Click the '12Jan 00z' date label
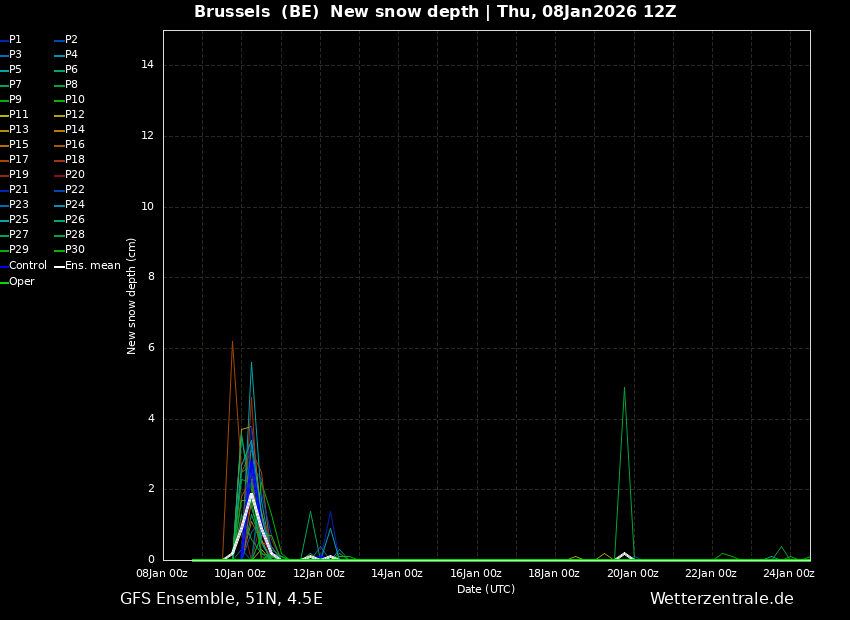850x620 pixels. pos(319,573)
